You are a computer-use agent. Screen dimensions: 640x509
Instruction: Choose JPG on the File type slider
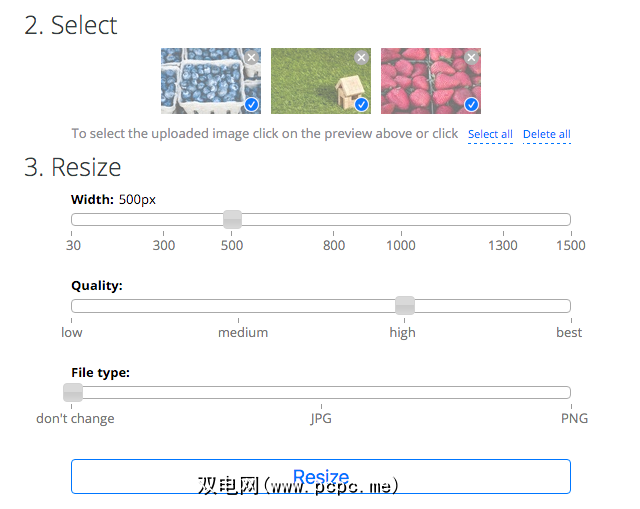point(321,392)
